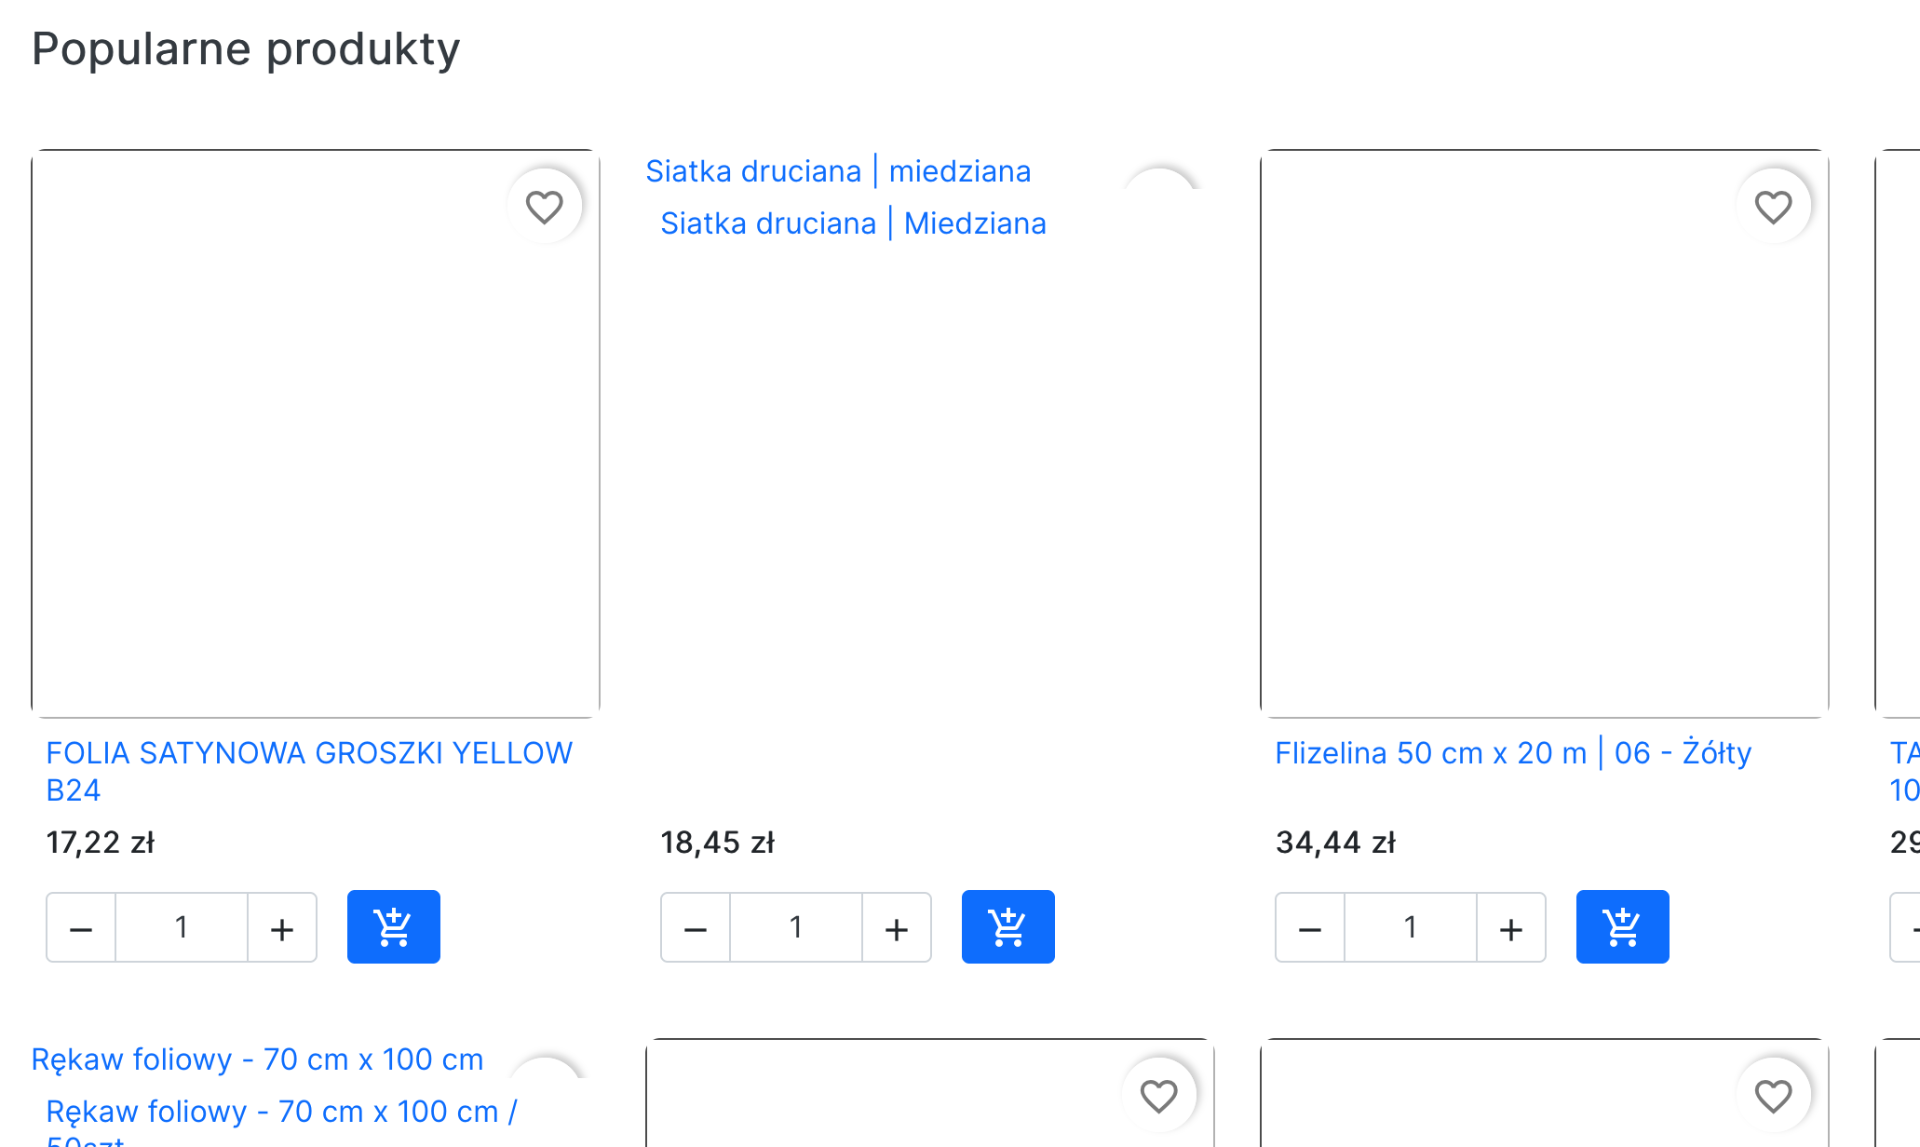Decrease quantity for FOLIA SATYNOWA GROSZKI
This screenshot has height=1147, width=1920.
click(x=81, y=928)
